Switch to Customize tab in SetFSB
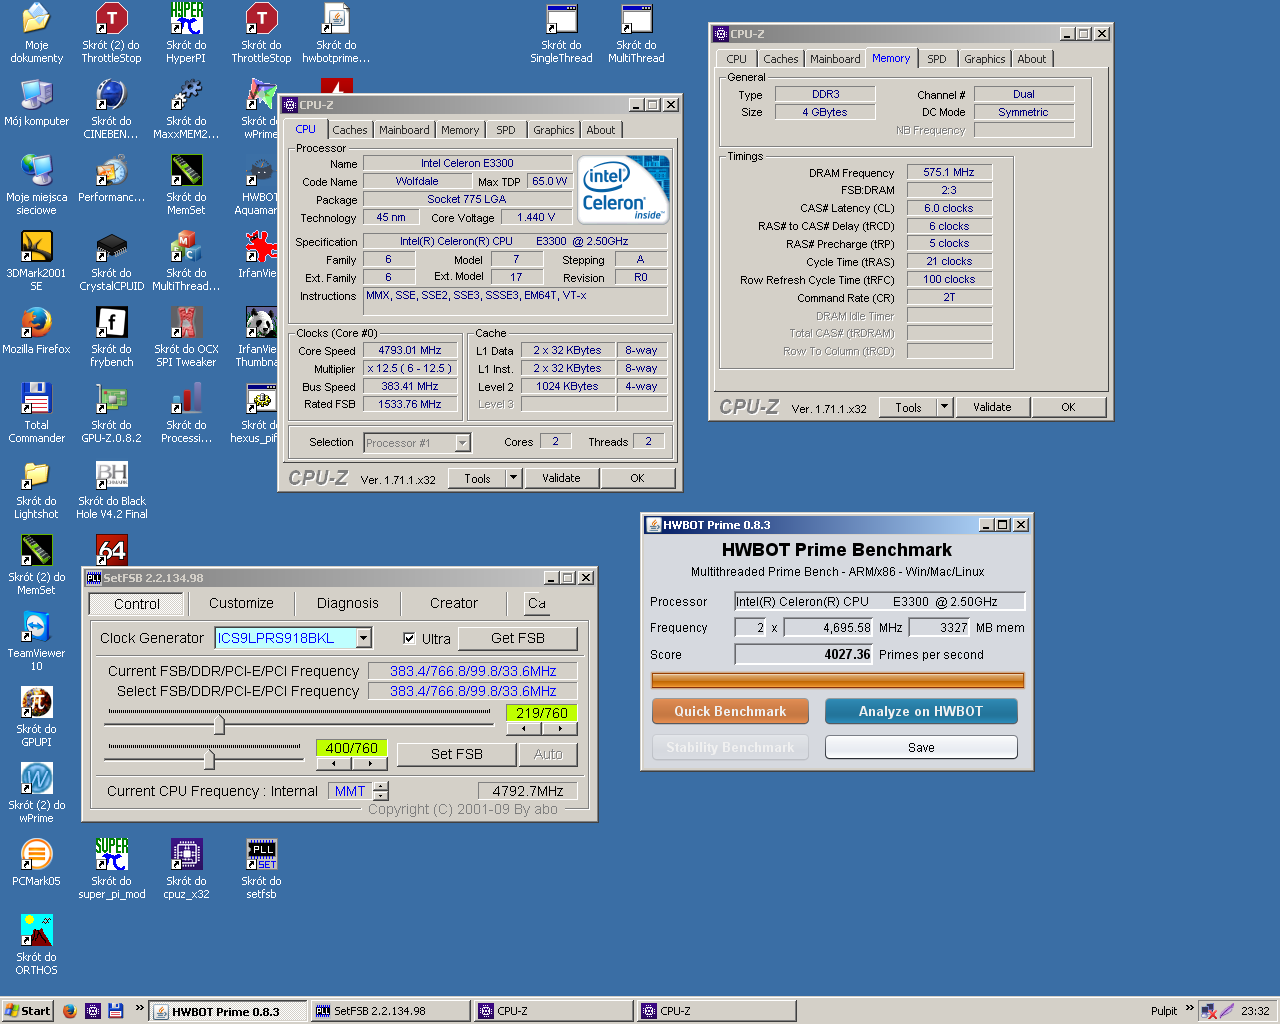The image size is (1280, 1024). tap(241, 603)
